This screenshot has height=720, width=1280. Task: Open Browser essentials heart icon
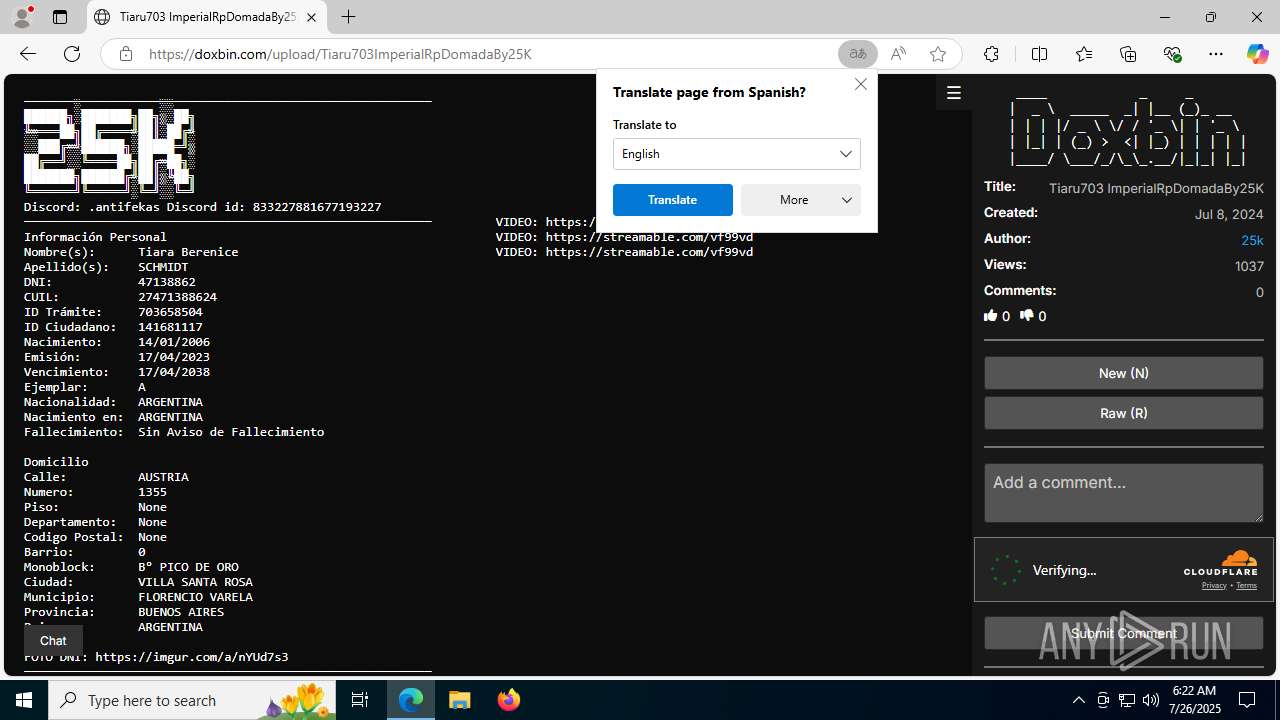point(1172,54)
